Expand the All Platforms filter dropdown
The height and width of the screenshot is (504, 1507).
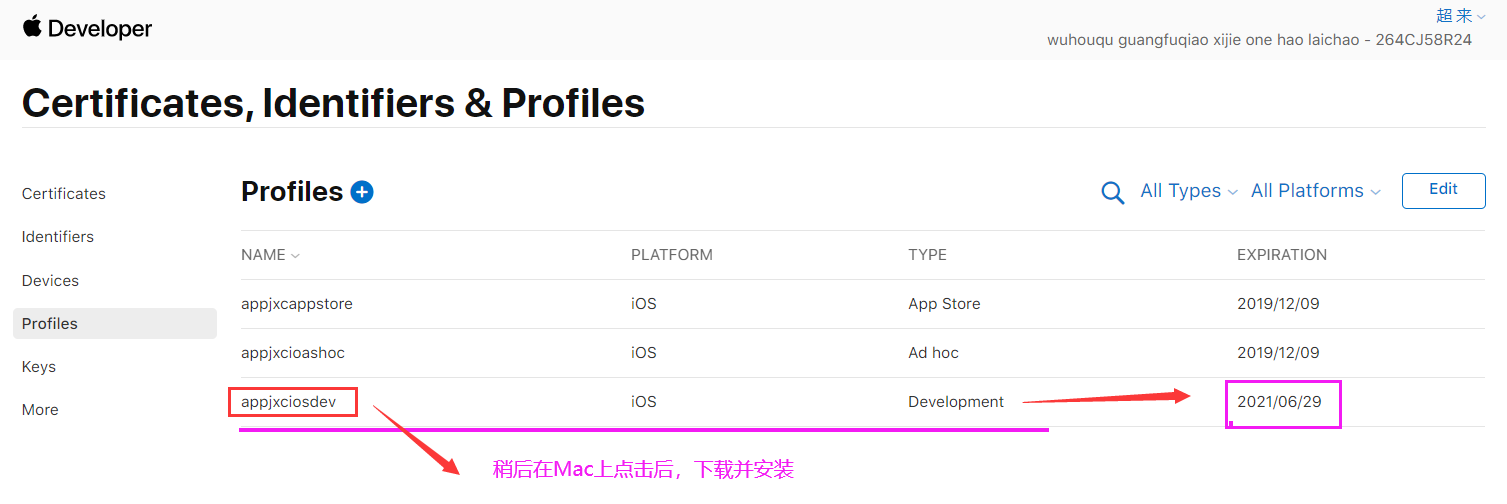1315,191
